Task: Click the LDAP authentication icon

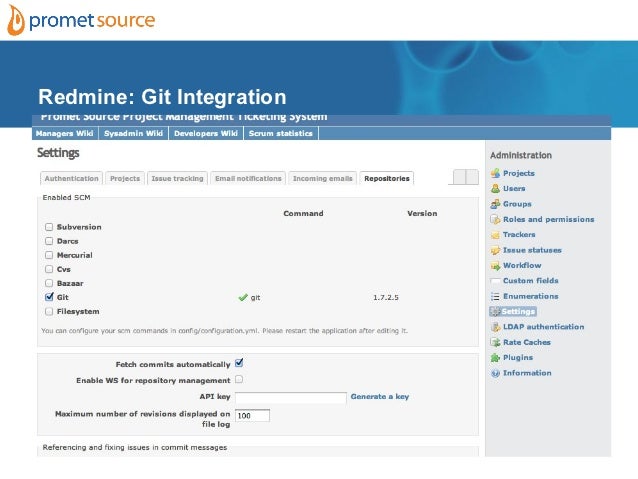Action: pyautogui.click(x=495, y=327)
